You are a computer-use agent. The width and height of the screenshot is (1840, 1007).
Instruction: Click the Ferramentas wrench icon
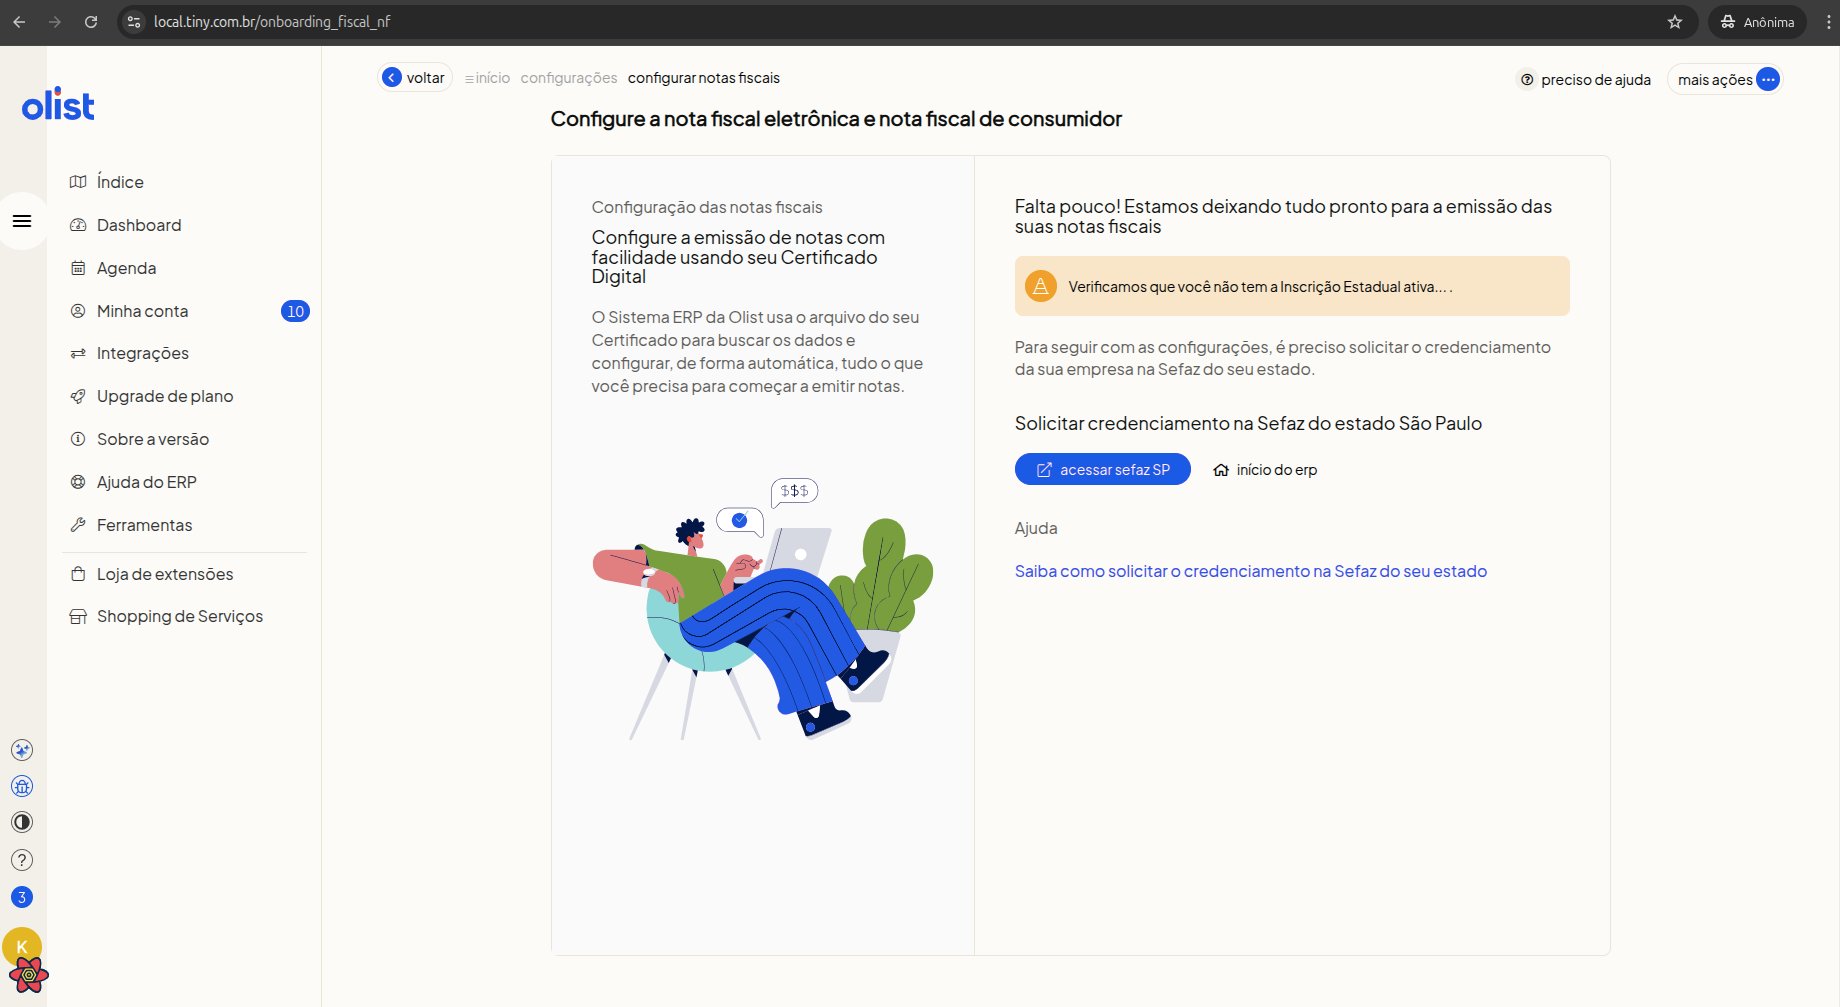pyautogui.click(x=78, y=525)
